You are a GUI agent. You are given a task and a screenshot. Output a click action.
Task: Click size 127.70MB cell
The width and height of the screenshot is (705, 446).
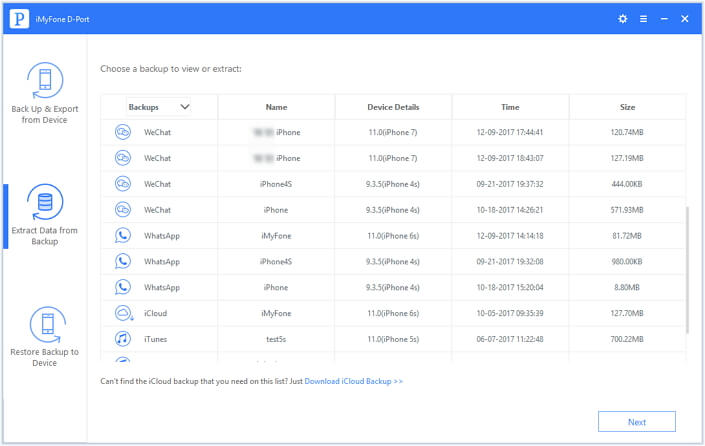(x=627, y=313)
